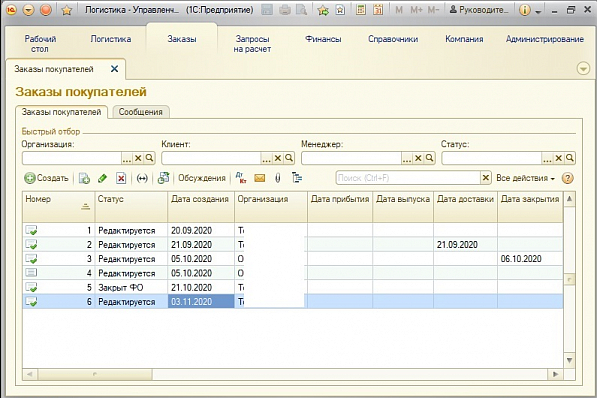Open the calendar icon in title bar

378,10
